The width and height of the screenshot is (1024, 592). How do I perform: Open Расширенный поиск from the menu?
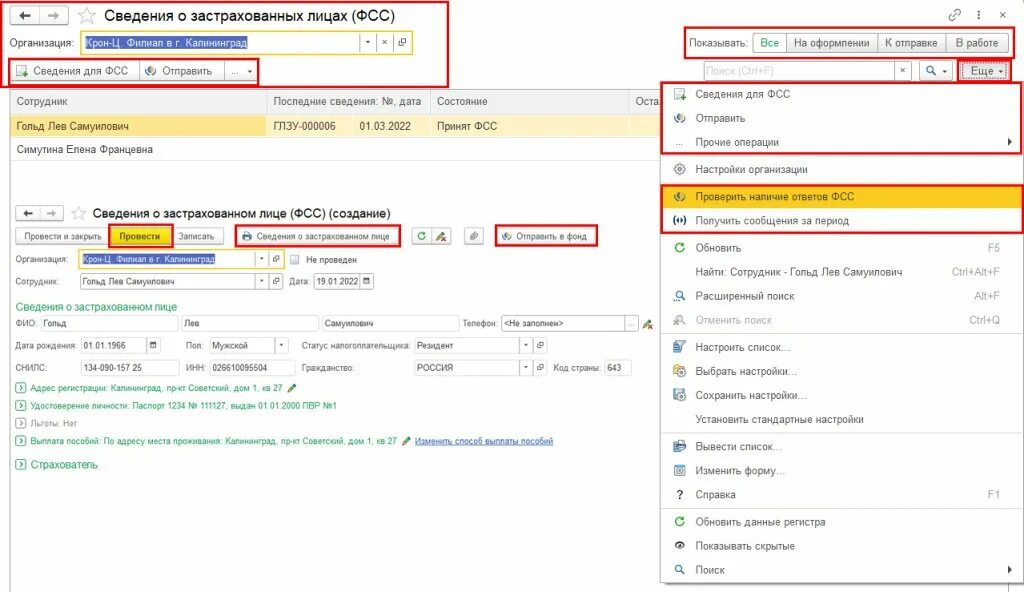click(x=841, y=296)
